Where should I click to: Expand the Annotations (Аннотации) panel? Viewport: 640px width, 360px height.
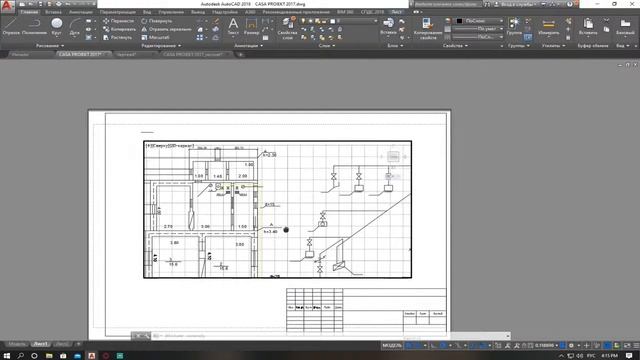249,46
